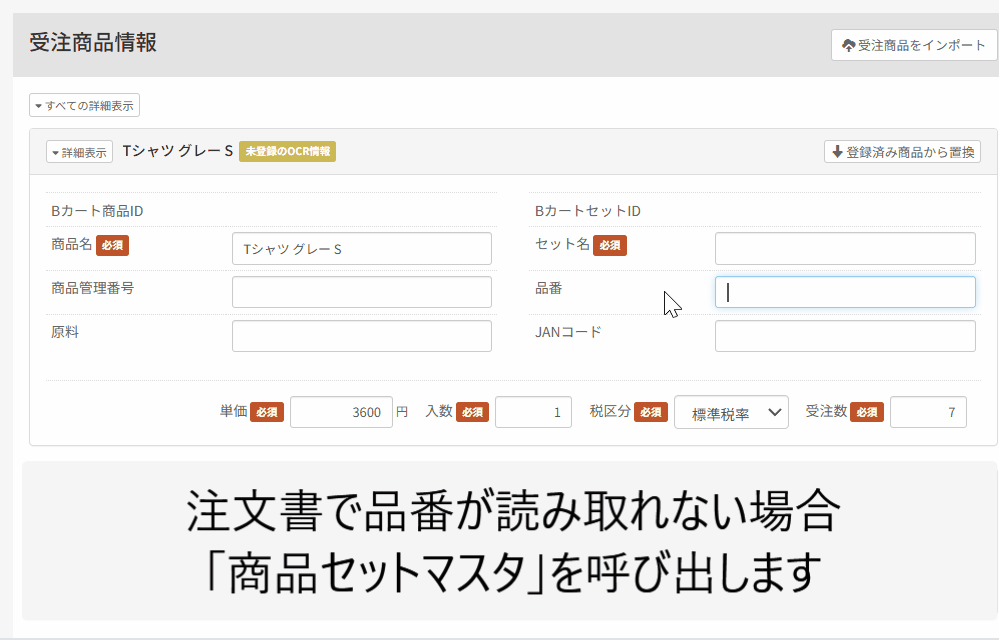
Task: Click the 入数 quantity field
Action: 533,412
